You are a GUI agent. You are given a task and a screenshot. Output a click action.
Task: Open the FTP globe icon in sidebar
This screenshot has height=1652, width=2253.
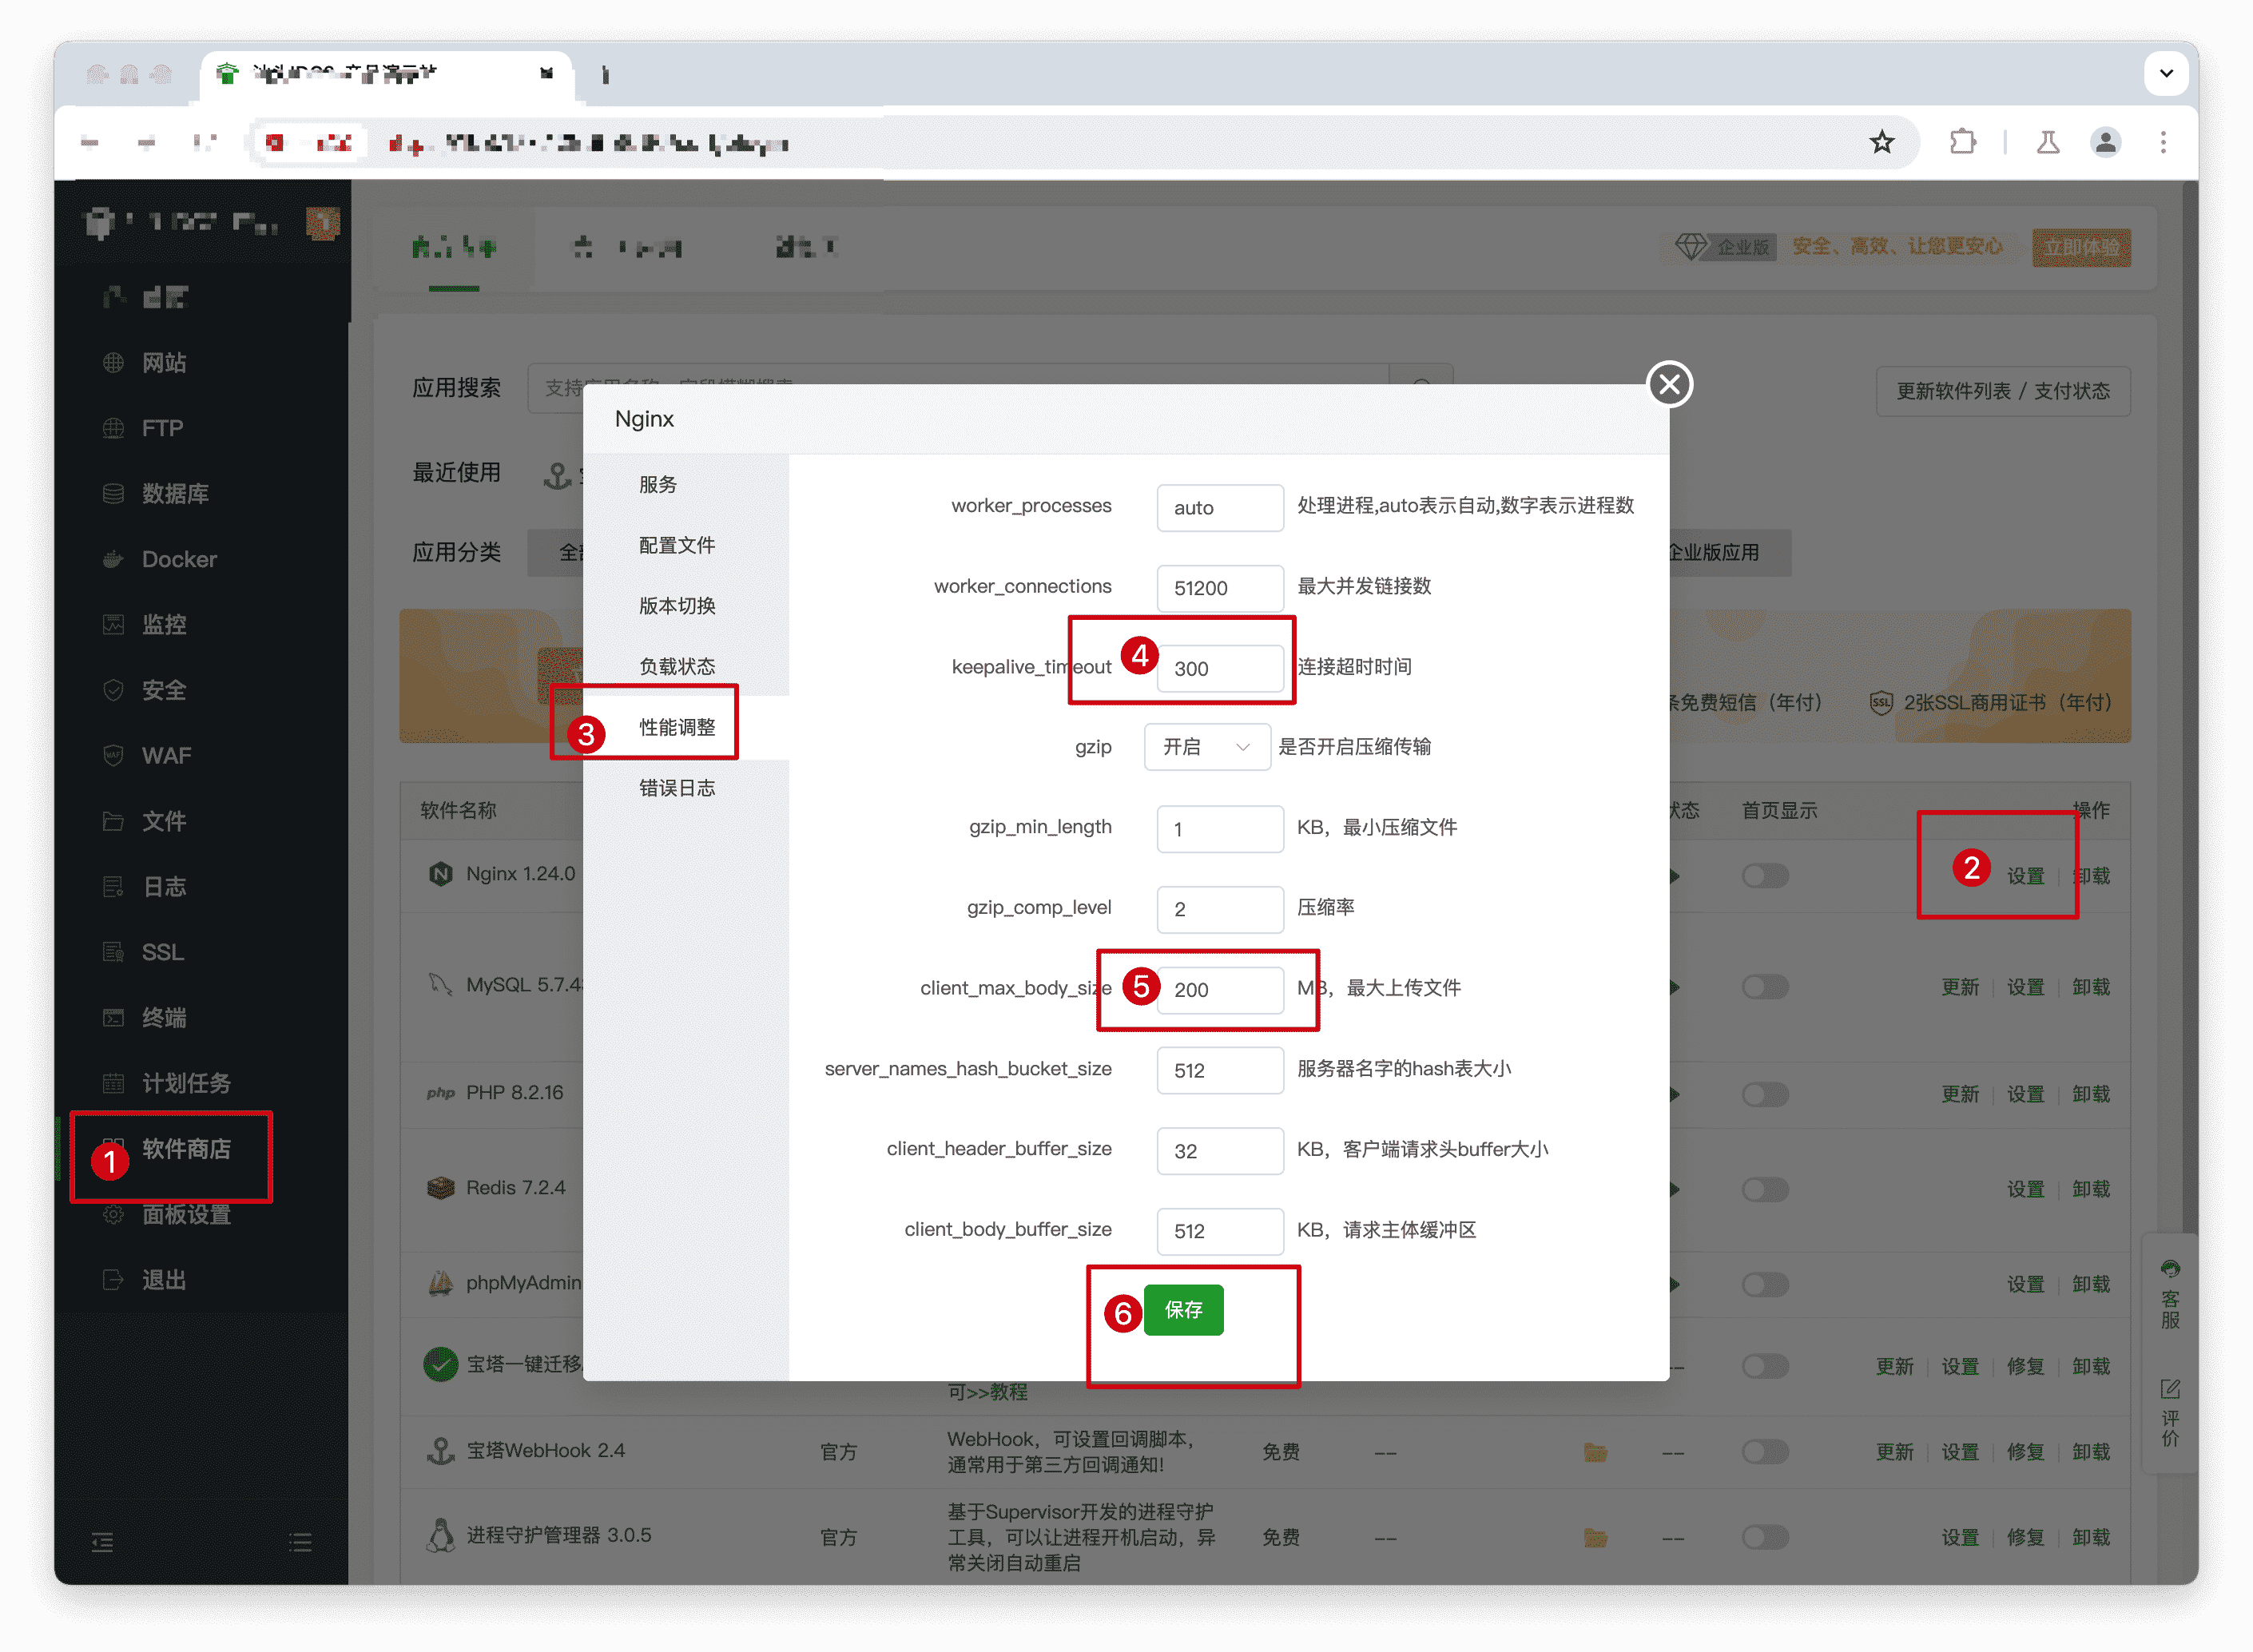click(x=113, y=428)
